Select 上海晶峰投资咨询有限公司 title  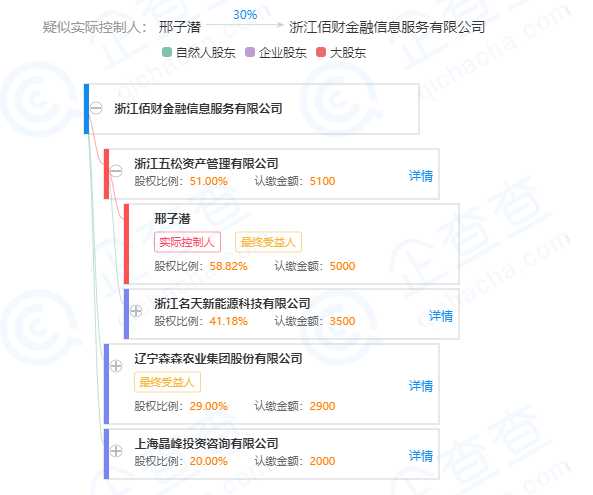[x=206, y=444]
